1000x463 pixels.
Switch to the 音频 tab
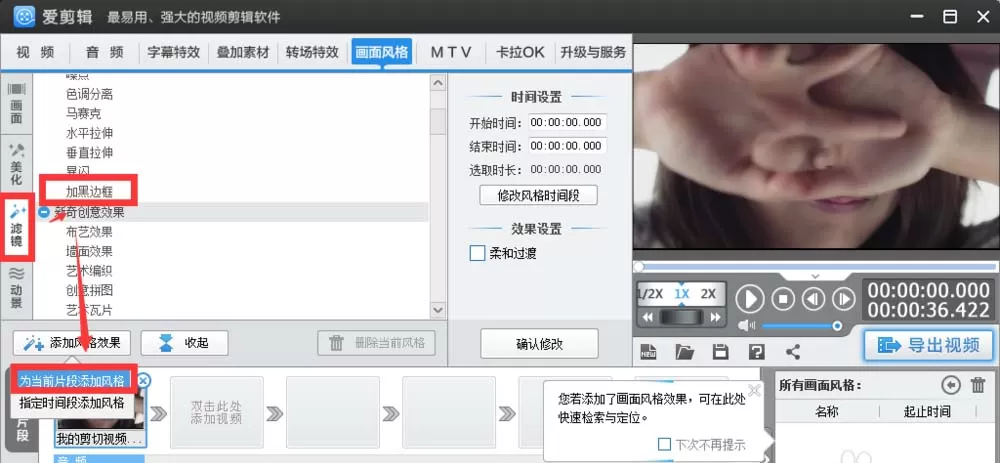[x=105, y=52]
